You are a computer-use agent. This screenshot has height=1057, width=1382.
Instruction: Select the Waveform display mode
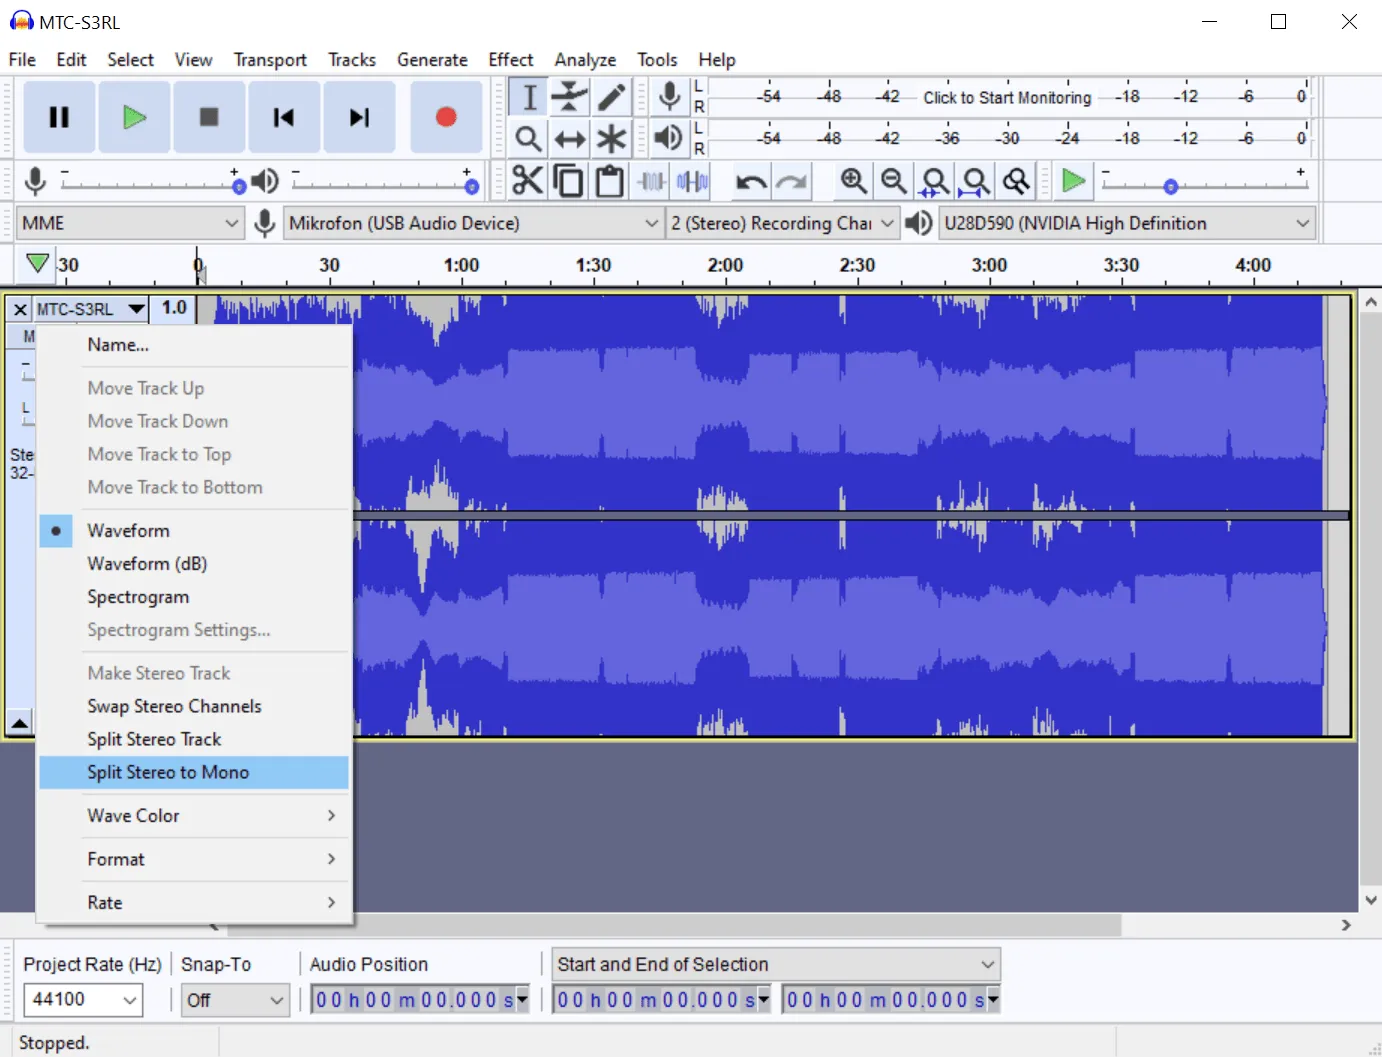point(128,530)
